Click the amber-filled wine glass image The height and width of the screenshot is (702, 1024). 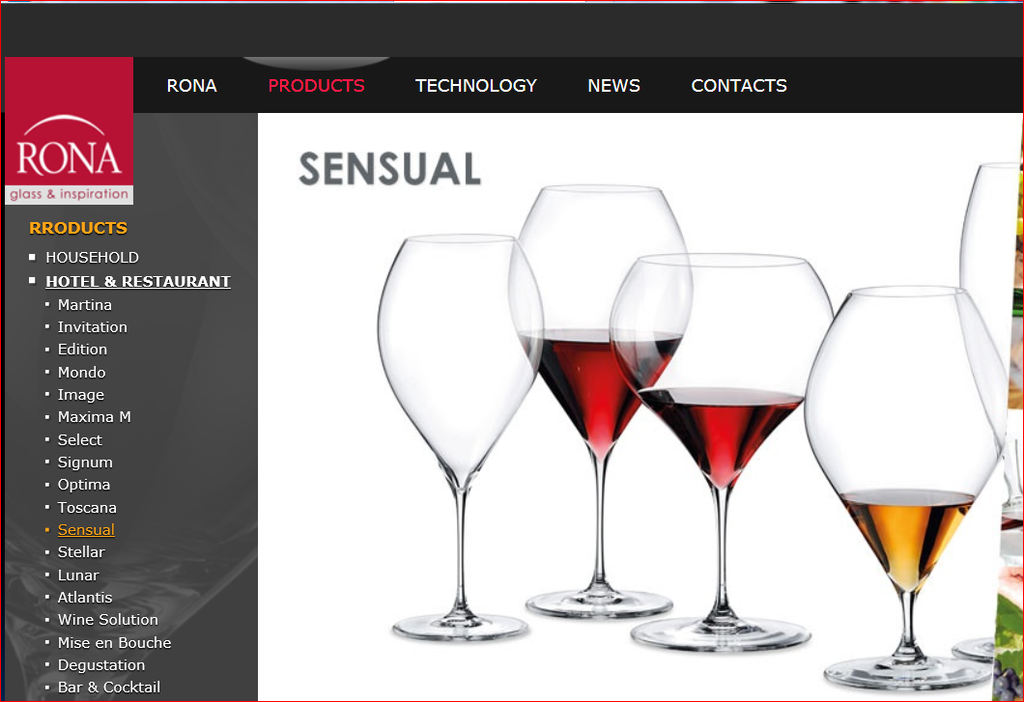(906, 488)
